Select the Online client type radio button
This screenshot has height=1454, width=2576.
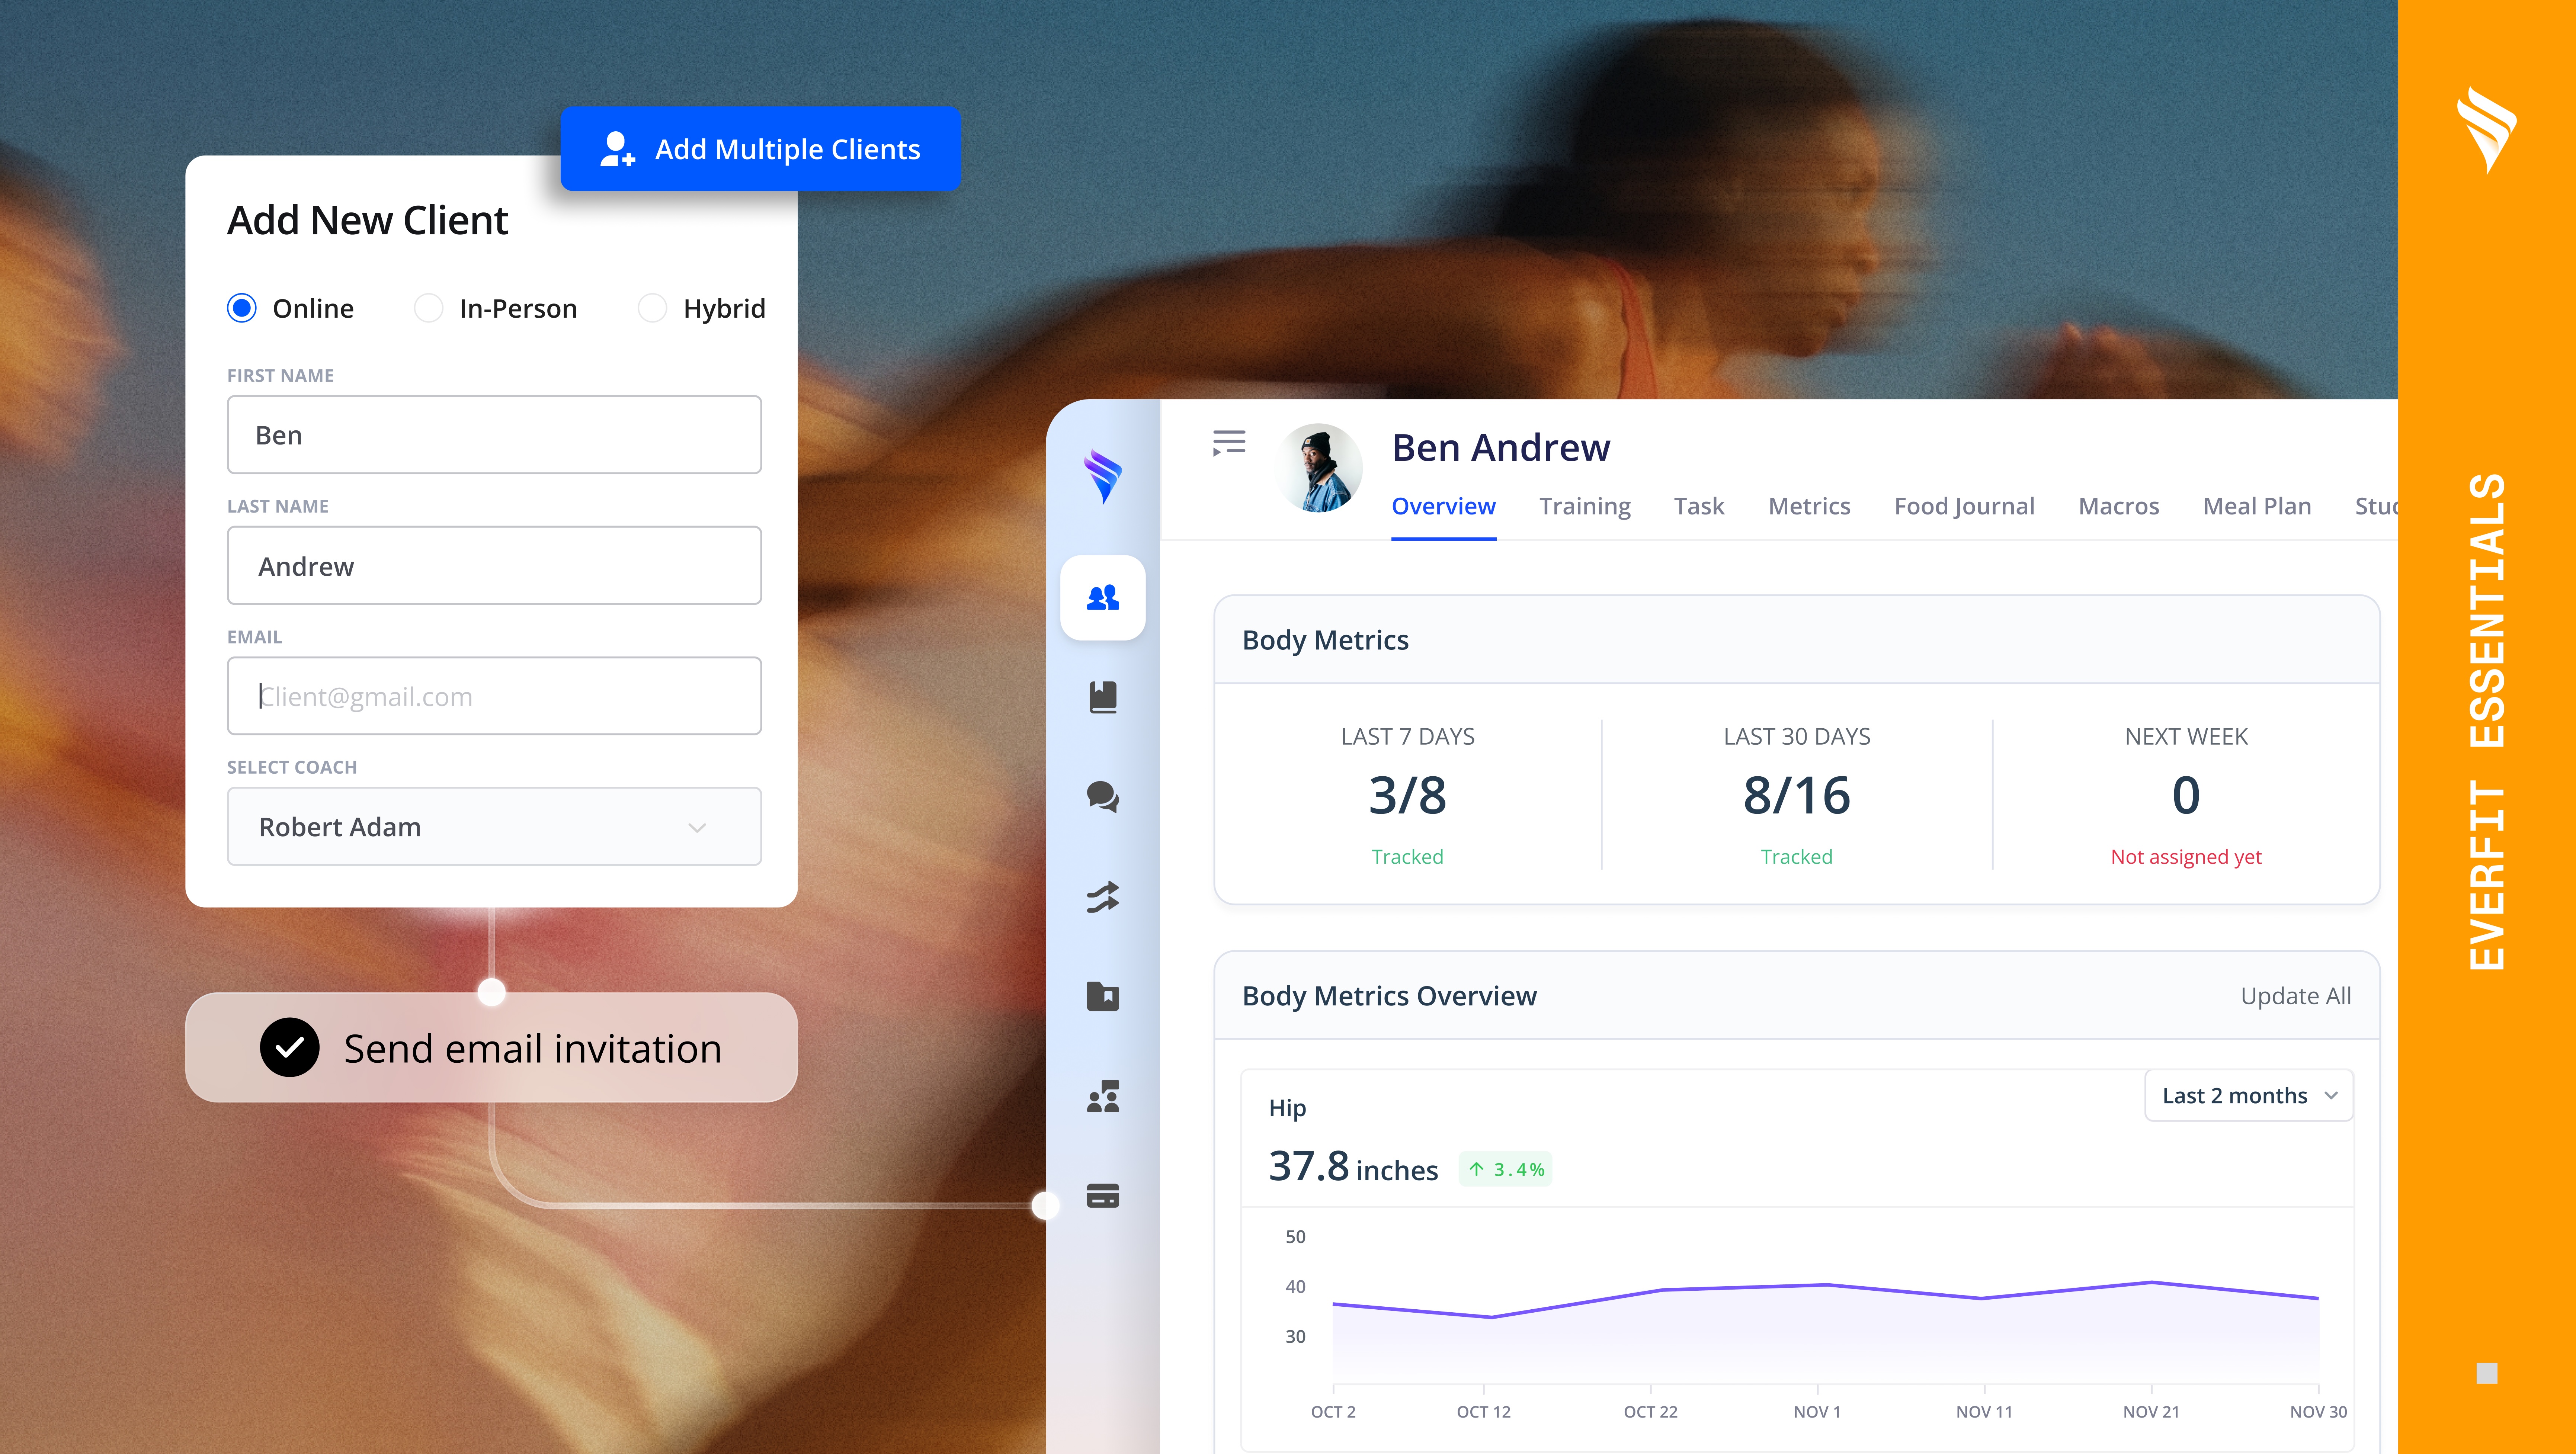[x=242, y=308]
